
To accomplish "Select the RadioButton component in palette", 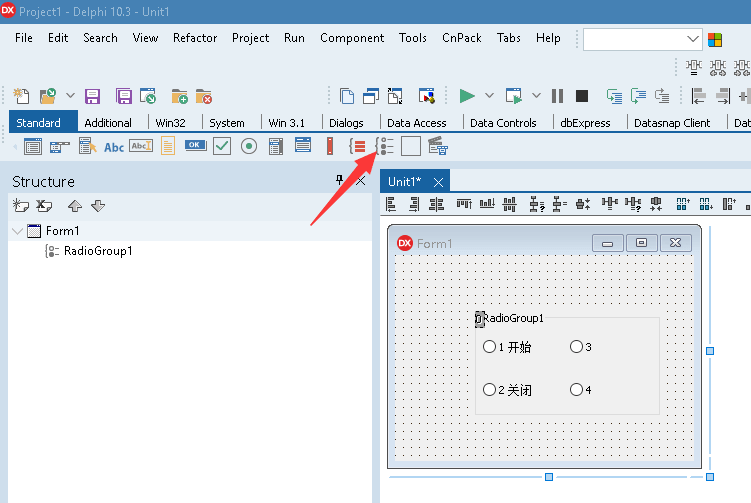I will coord(249,146).
